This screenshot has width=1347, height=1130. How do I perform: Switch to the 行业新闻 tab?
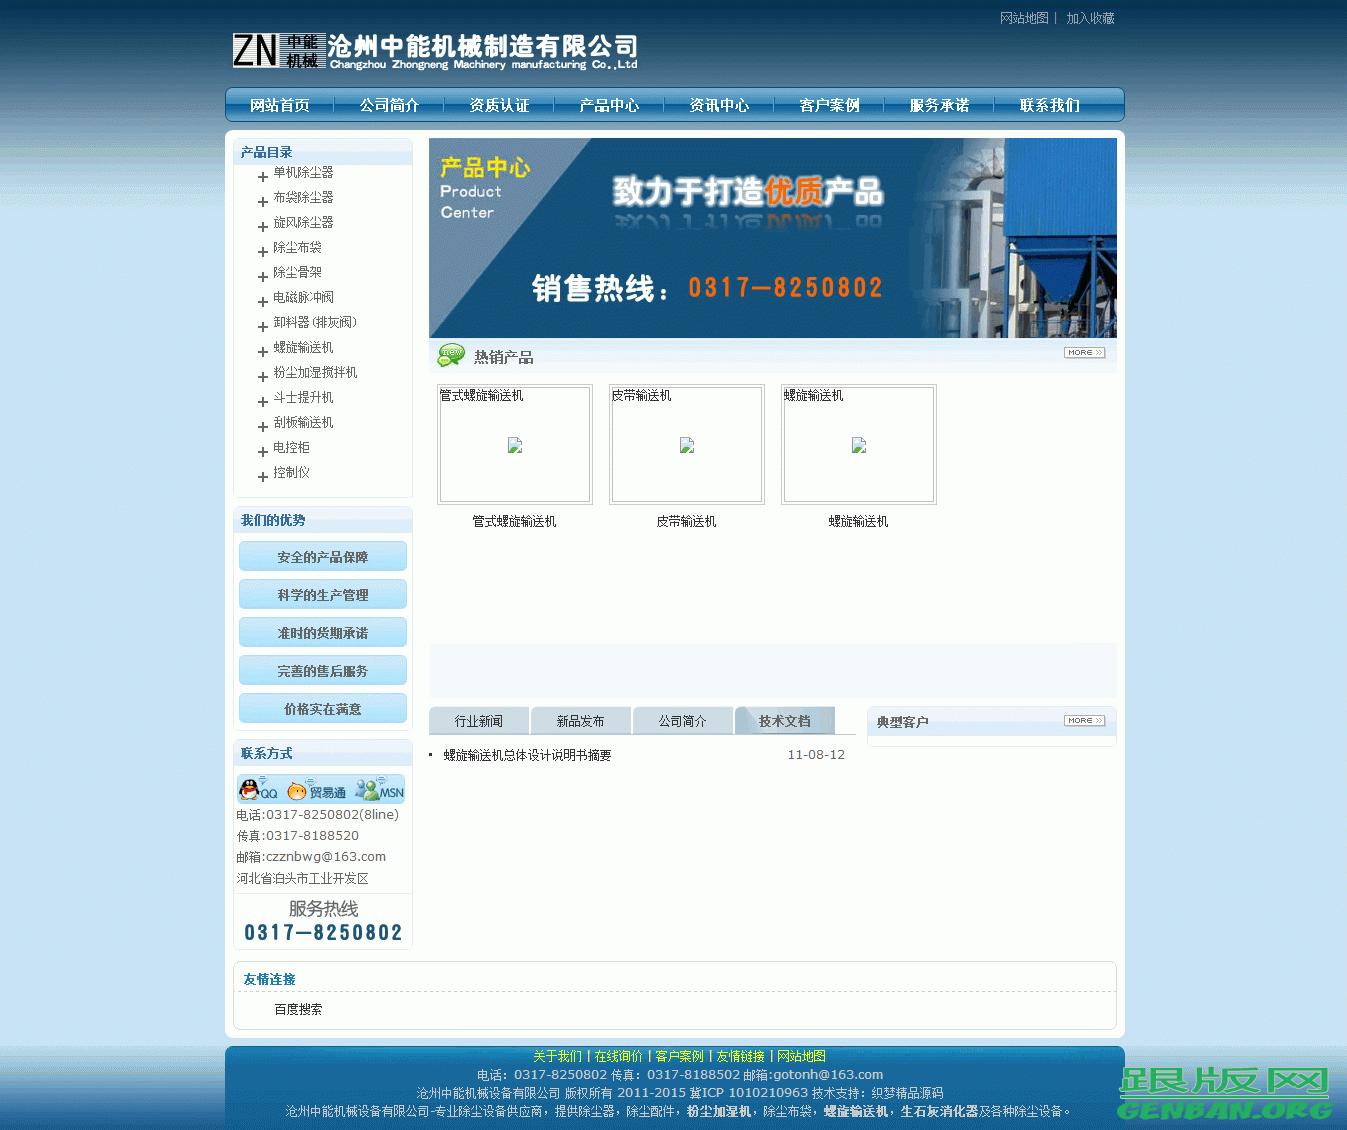click(x=478, y=720)
